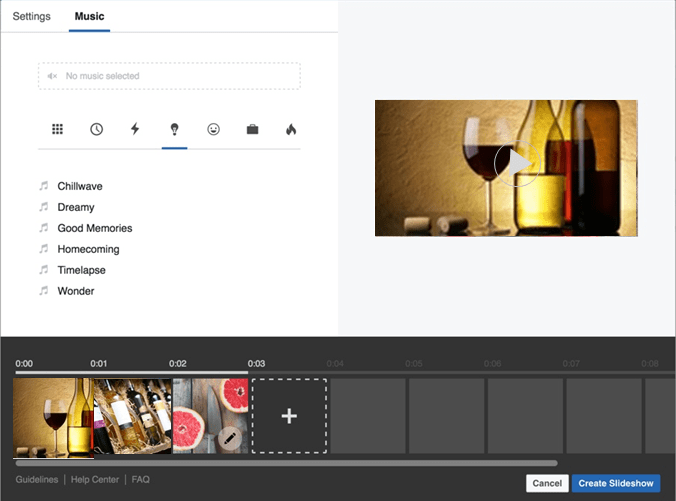Image resolution: width=676 pixels, height=501 pixels.
Task: Add a photo with the plus slot
Action: tap(289, 415)
